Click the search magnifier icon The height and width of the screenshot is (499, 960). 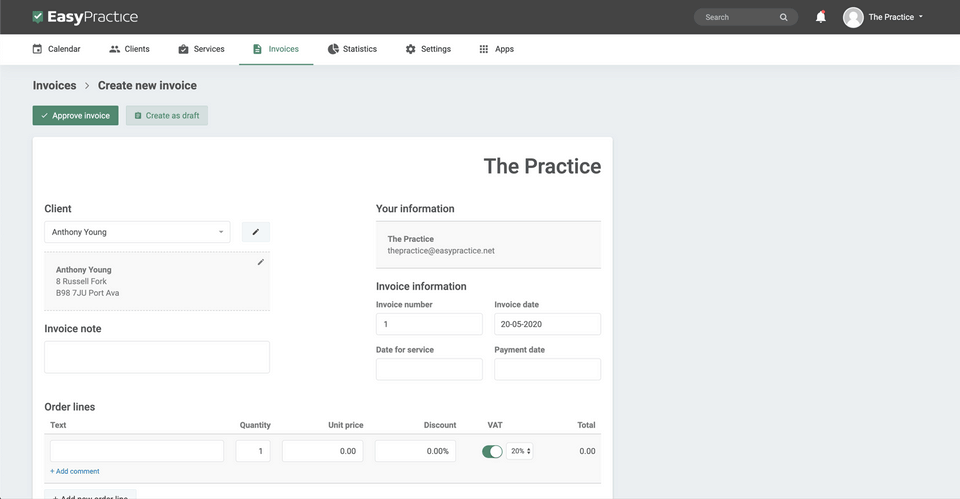coord(783,17)
